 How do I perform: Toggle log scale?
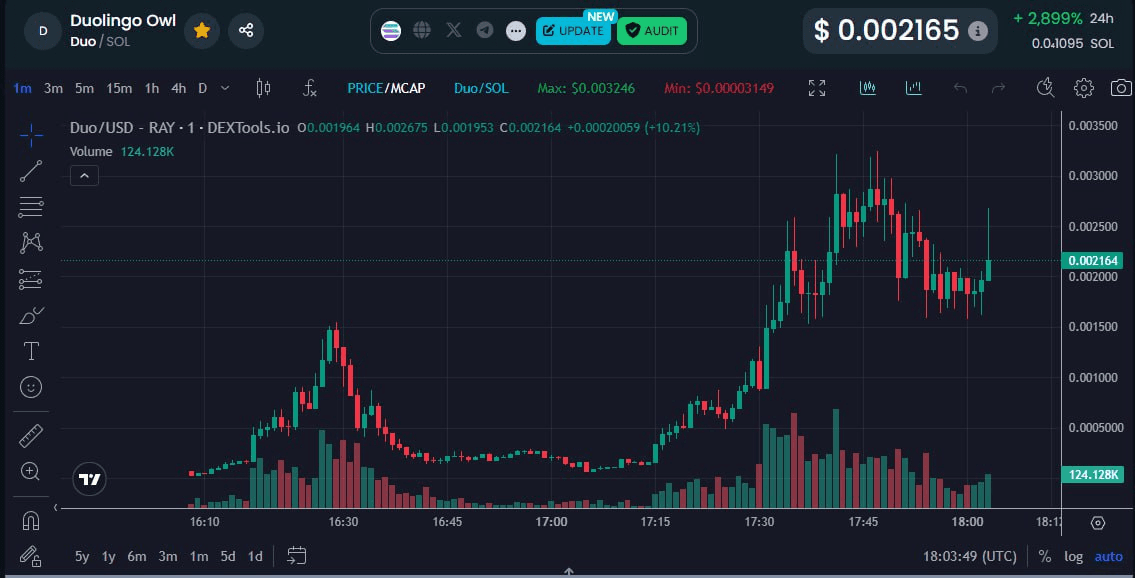[x=1073, y=556]
